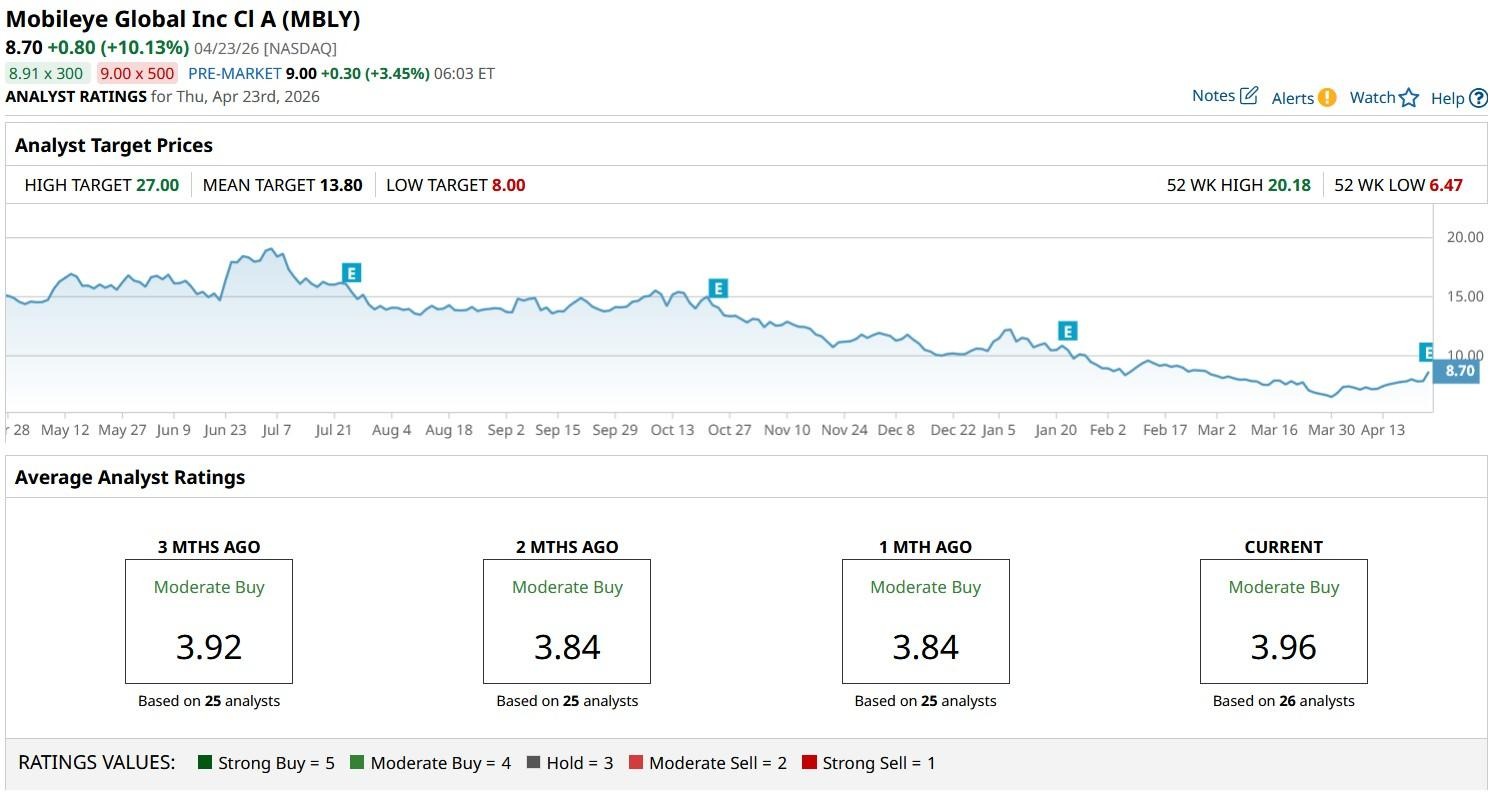The width and height of the screenshot is (1492, 792).
Task: Open the Notes pencil icon
Action: (1249, 96)
